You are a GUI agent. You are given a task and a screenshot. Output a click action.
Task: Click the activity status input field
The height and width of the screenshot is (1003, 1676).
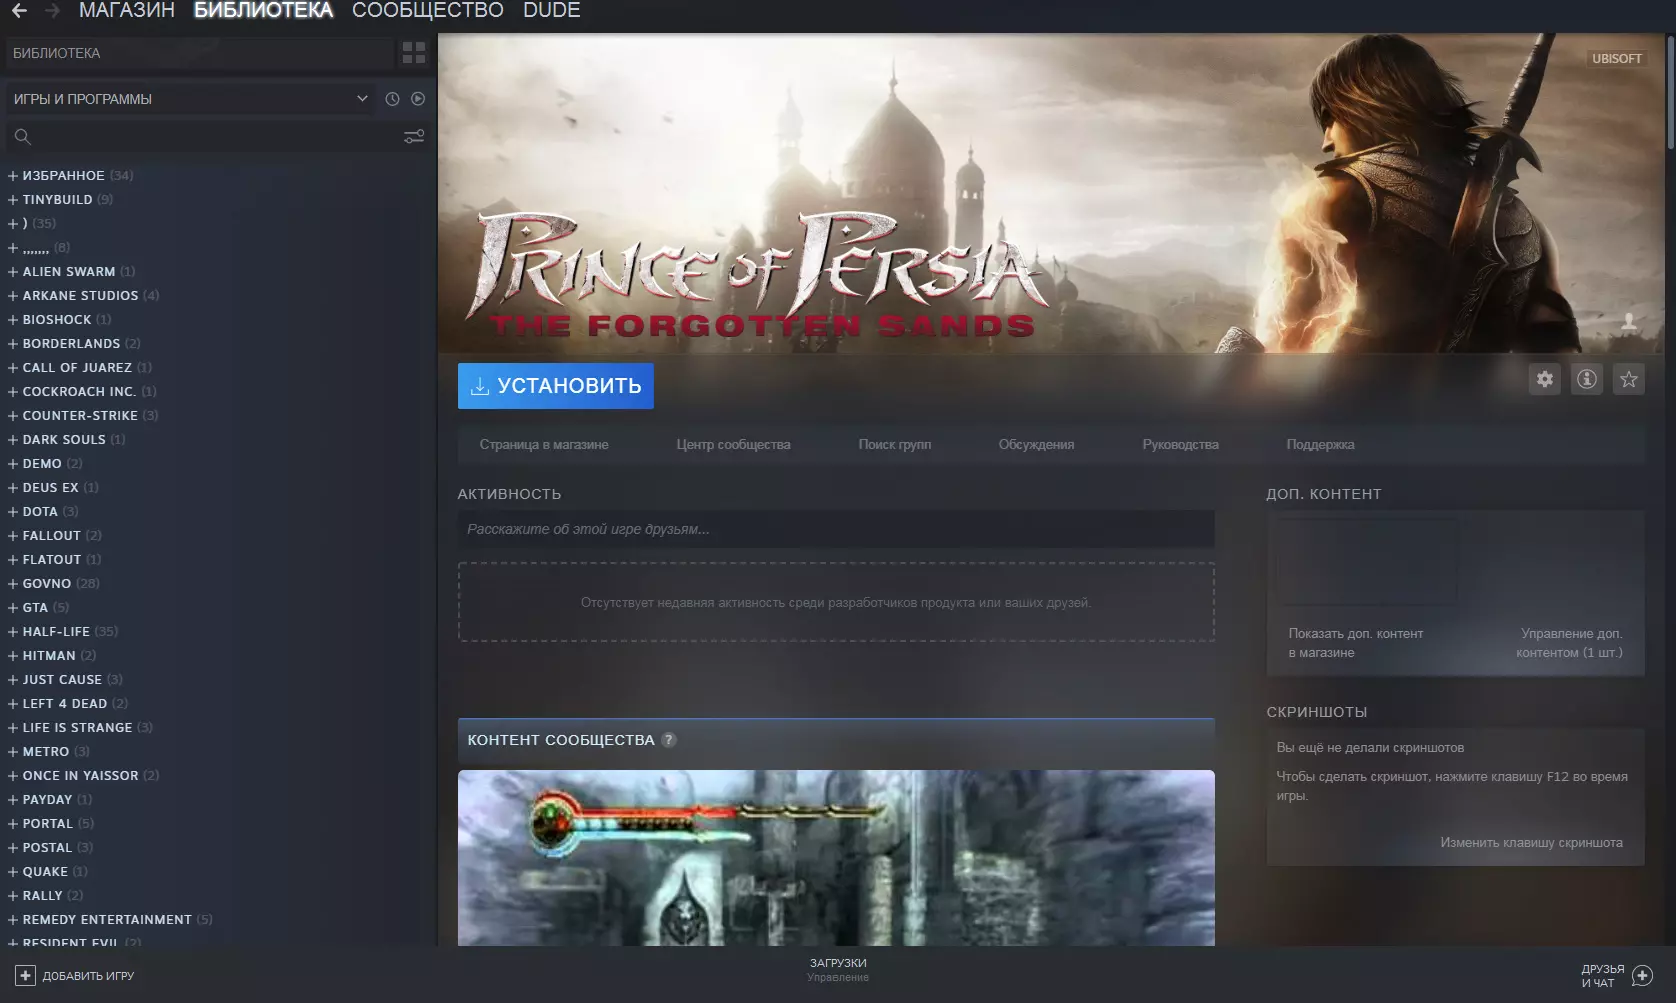(836, 529)
